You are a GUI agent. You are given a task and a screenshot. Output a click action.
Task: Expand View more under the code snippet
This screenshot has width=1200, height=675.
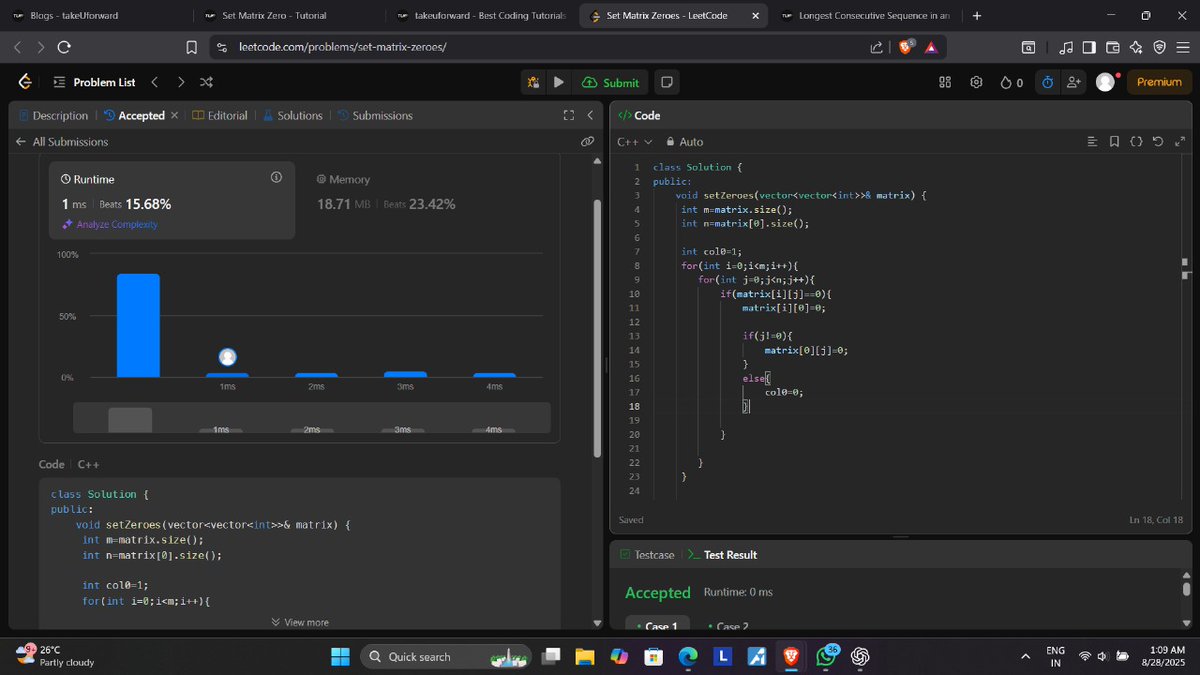coord(300,621)
